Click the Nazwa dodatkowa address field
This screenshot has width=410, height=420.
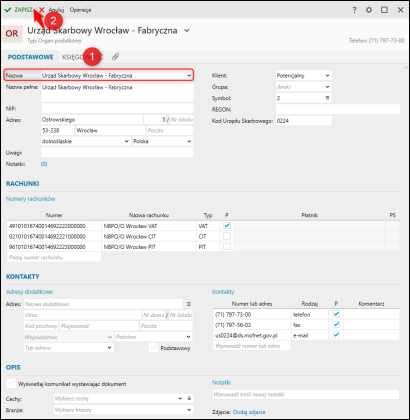click(x=103, y=304)
